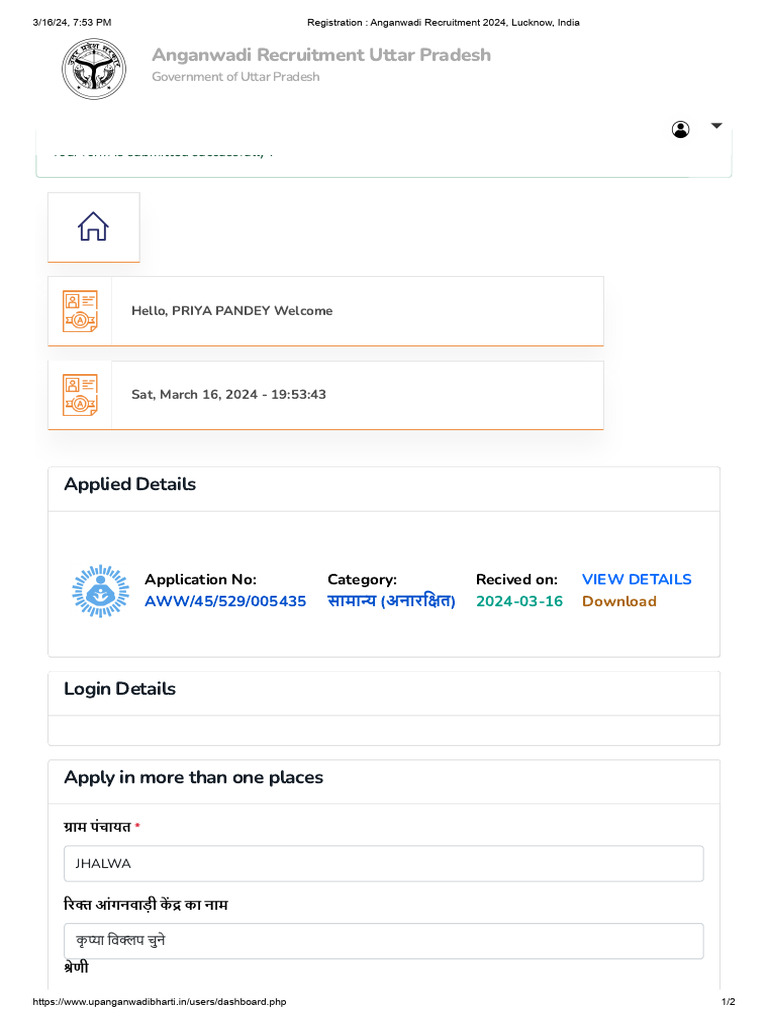Click the श्रेणी label
The image size is (768, 1024).
pyautogui.click(x=76, y=967)
